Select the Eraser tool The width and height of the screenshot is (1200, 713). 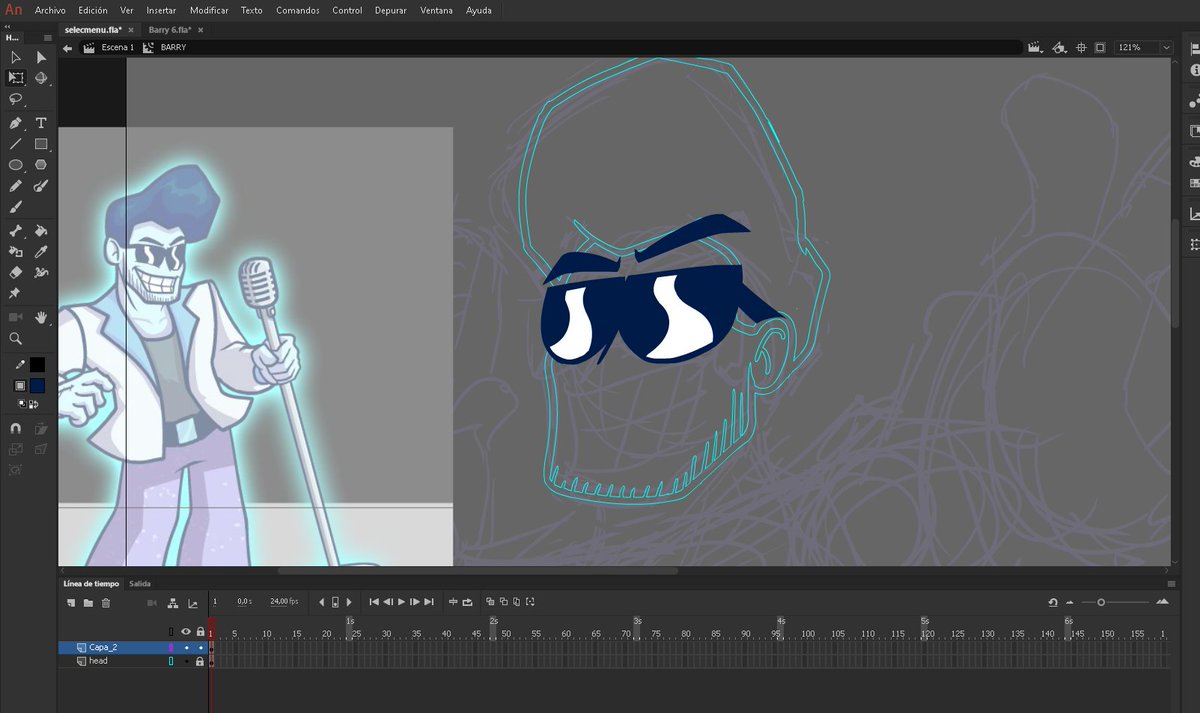click(16, 272)
